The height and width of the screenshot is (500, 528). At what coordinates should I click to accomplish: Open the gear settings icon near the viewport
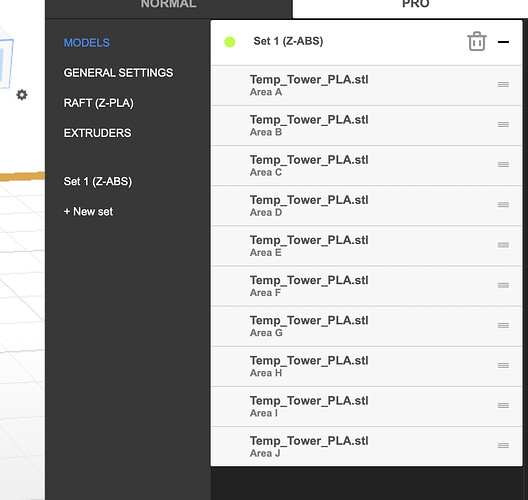pos(22,95)
